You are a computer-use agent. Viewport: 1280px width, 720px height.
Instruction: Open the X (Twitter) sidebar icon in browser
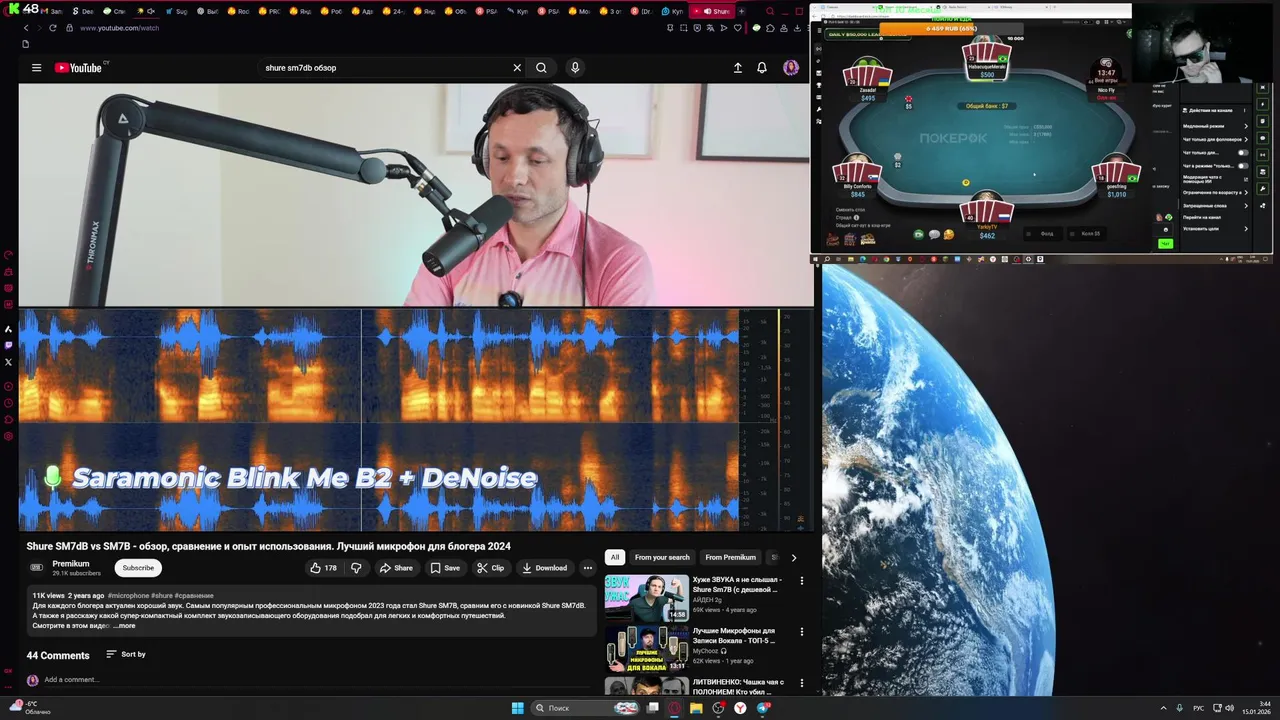click(x=9, y=362)
